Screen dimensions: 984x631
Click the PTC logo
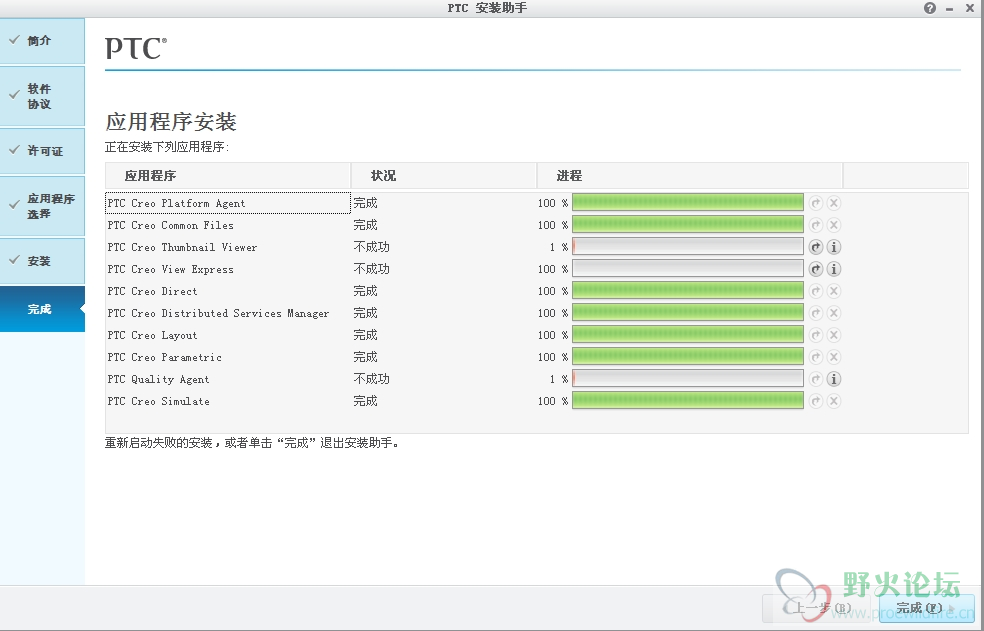coord(136,49)
